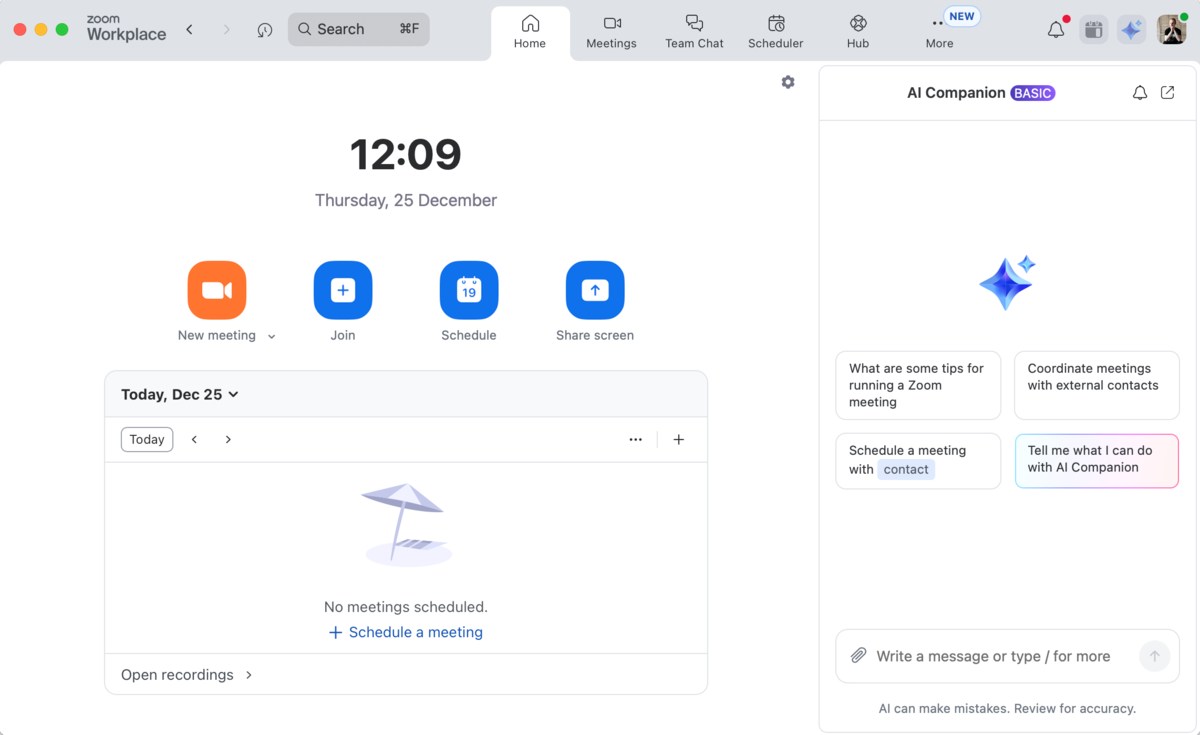Expand the New meeting options arrow
1200x735 pixels.
tap(272, 337)
